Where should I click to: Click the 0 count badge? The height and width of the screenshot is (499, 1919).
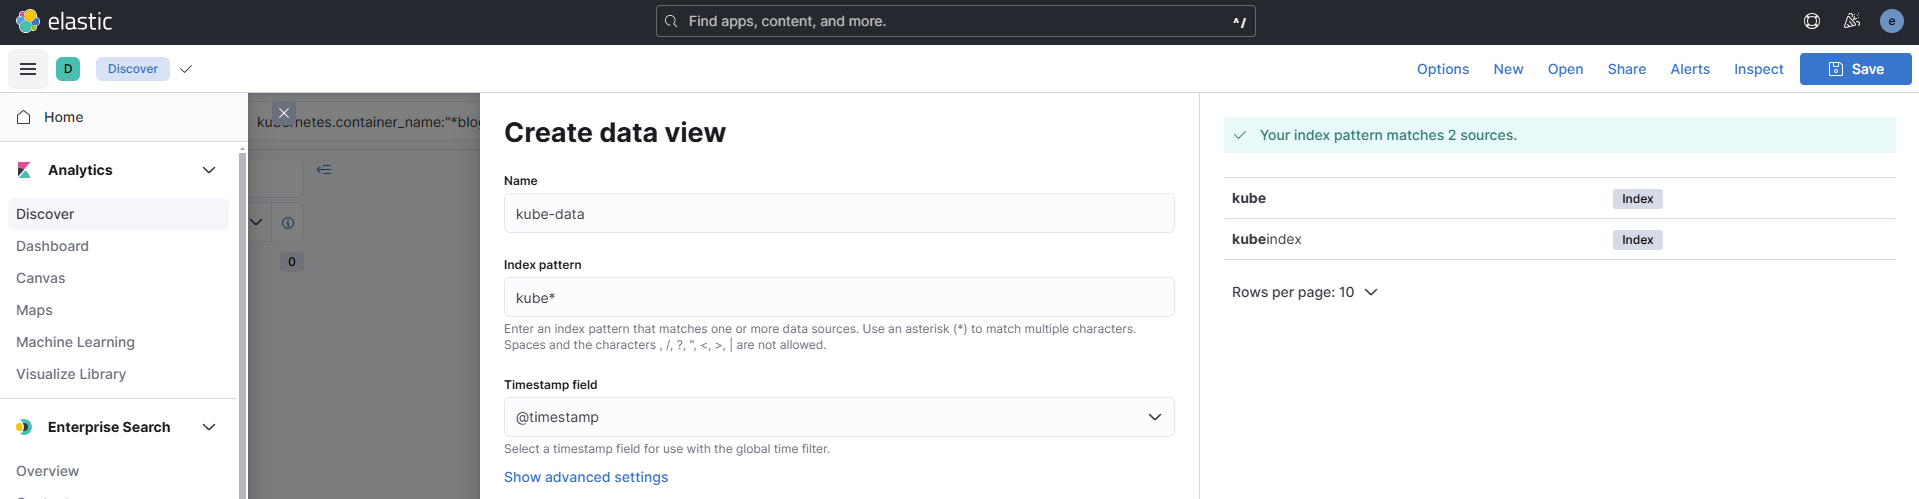click(x=292, y=262)
